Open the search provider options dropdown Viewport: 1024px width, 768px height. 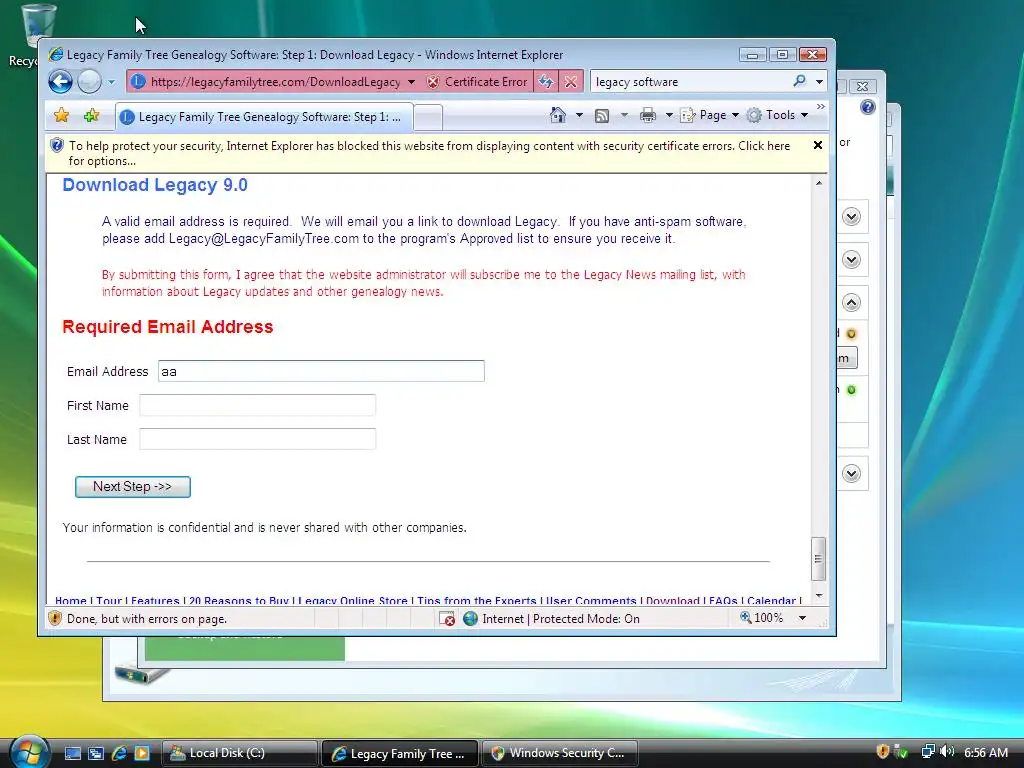(x=819, y=82)
